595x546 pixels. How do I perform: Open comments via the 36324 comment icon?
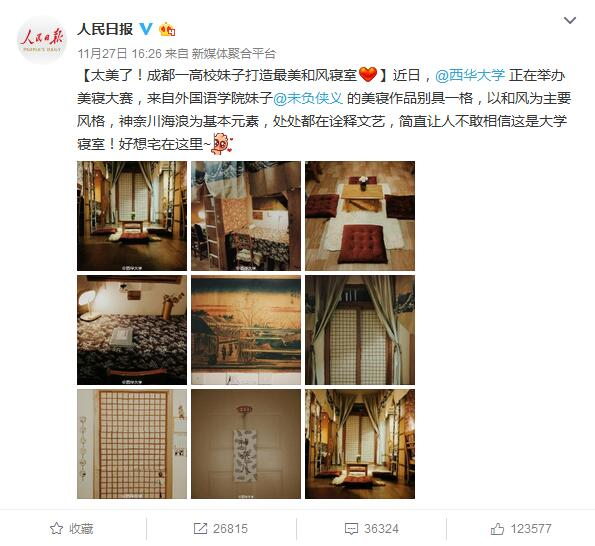[x=351, y=529]
